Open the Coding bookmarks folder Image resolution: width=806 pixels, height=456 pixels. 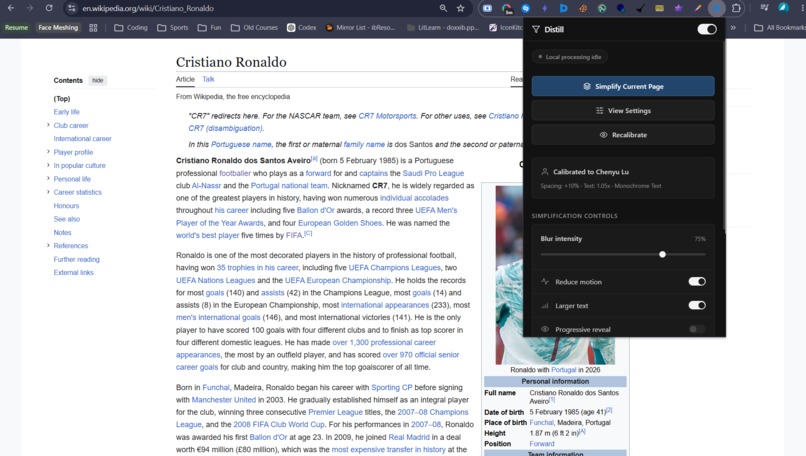[x=131, y=28]
